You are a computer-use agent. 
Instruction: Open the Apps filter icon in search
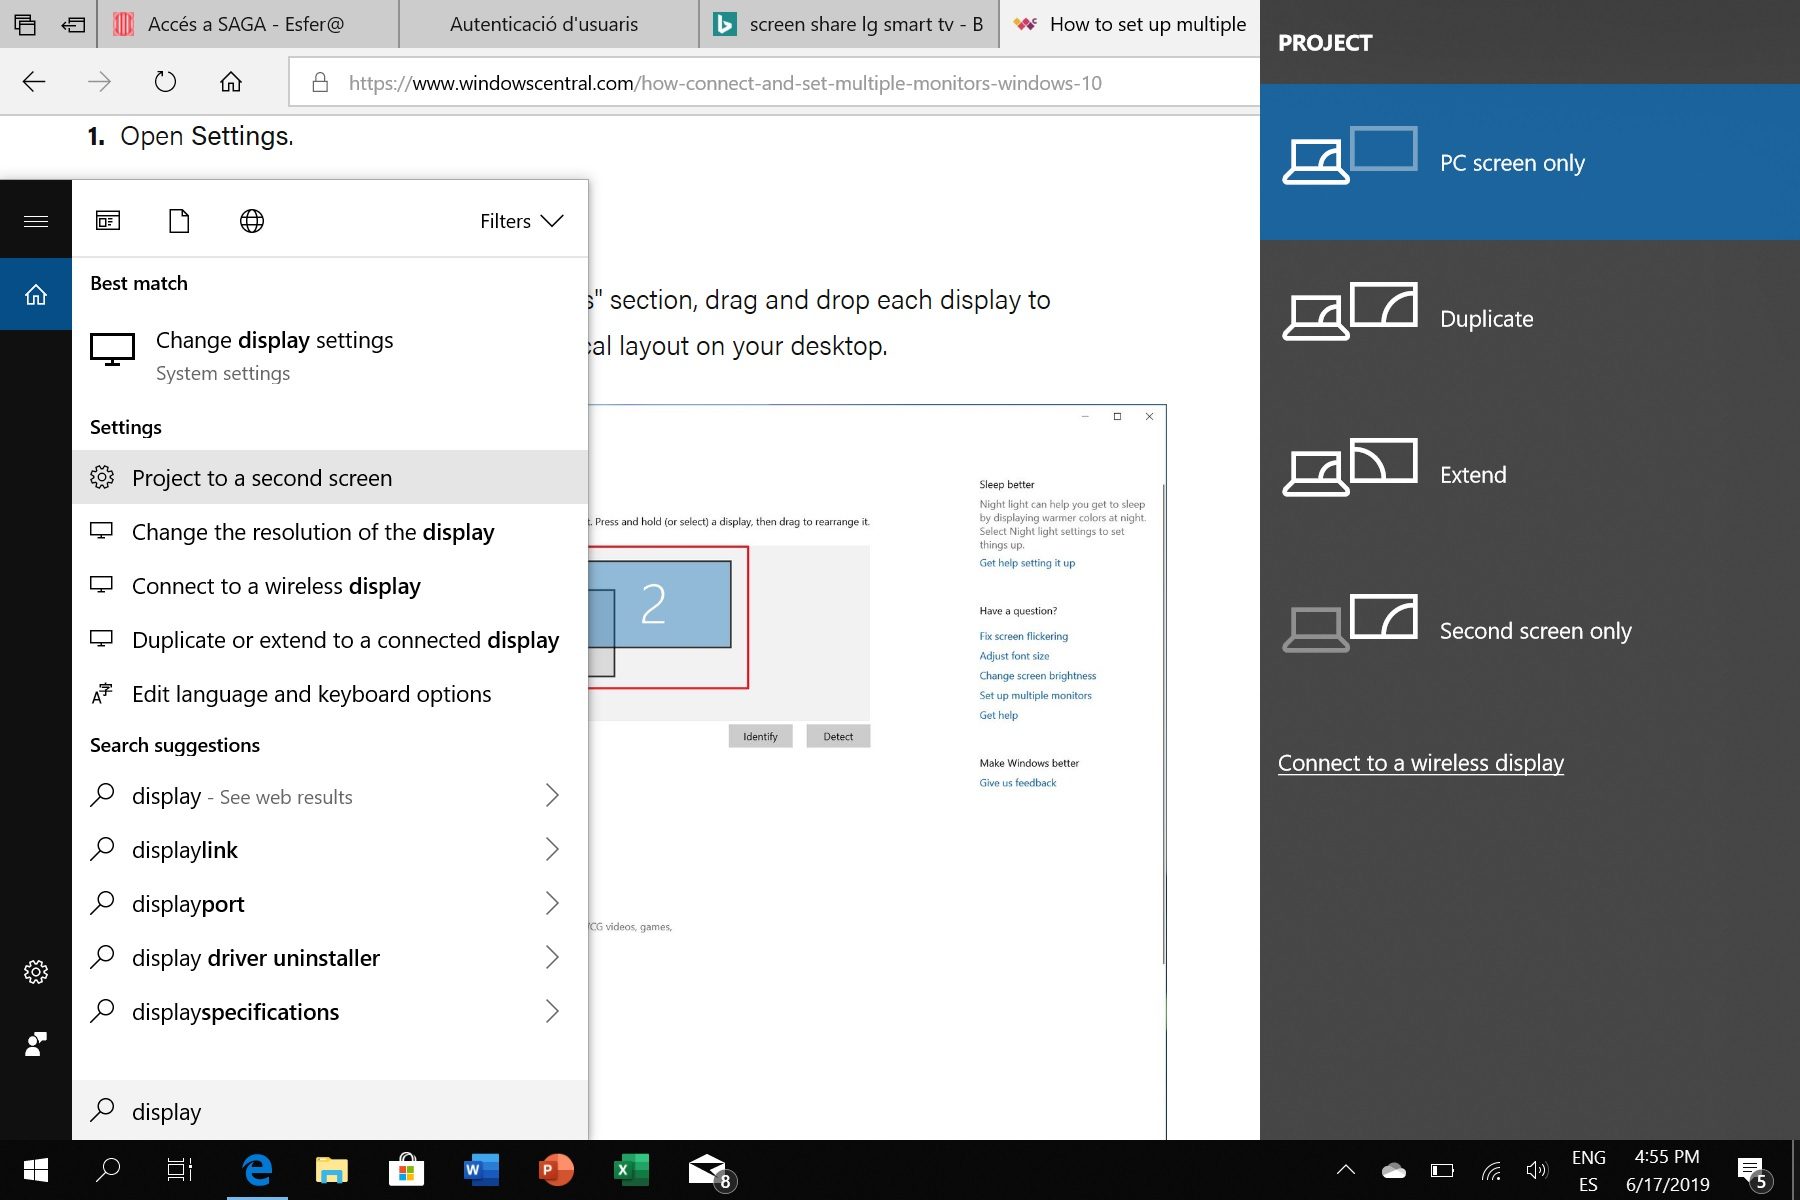(x=108, y=221)
